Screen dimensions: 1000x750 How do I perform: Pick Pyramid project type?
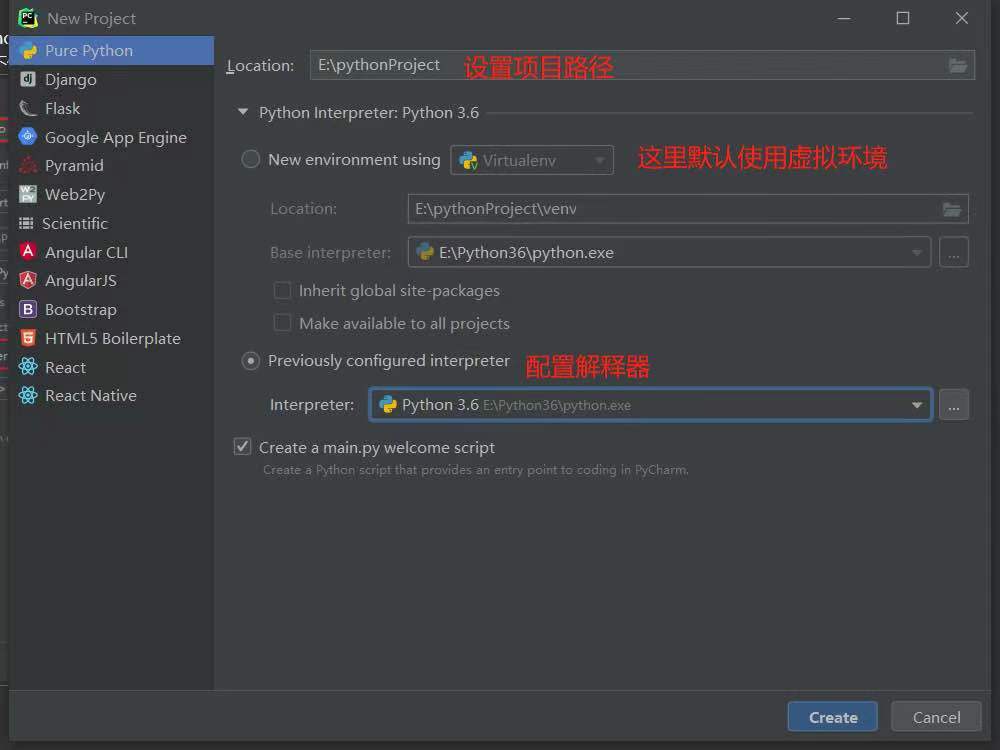pyautogui.click(x=112, y=165)
